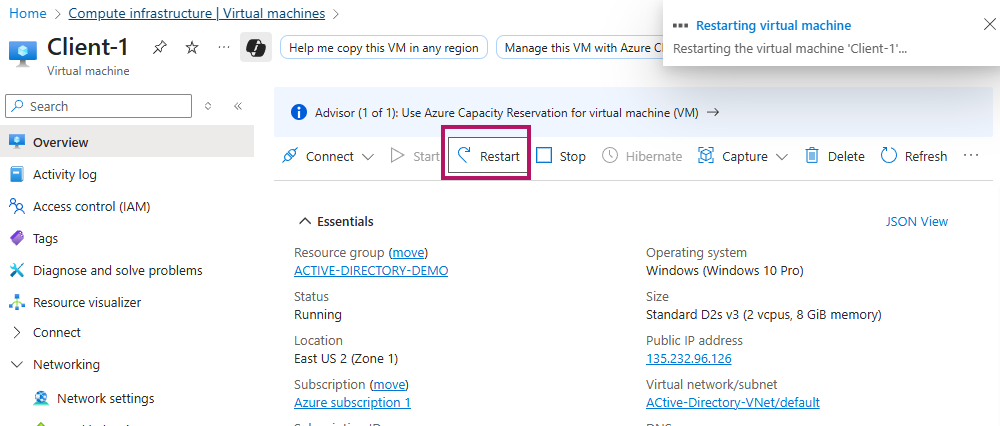
Task: Go to Home breadcrumb
Action: pos(28,13)
